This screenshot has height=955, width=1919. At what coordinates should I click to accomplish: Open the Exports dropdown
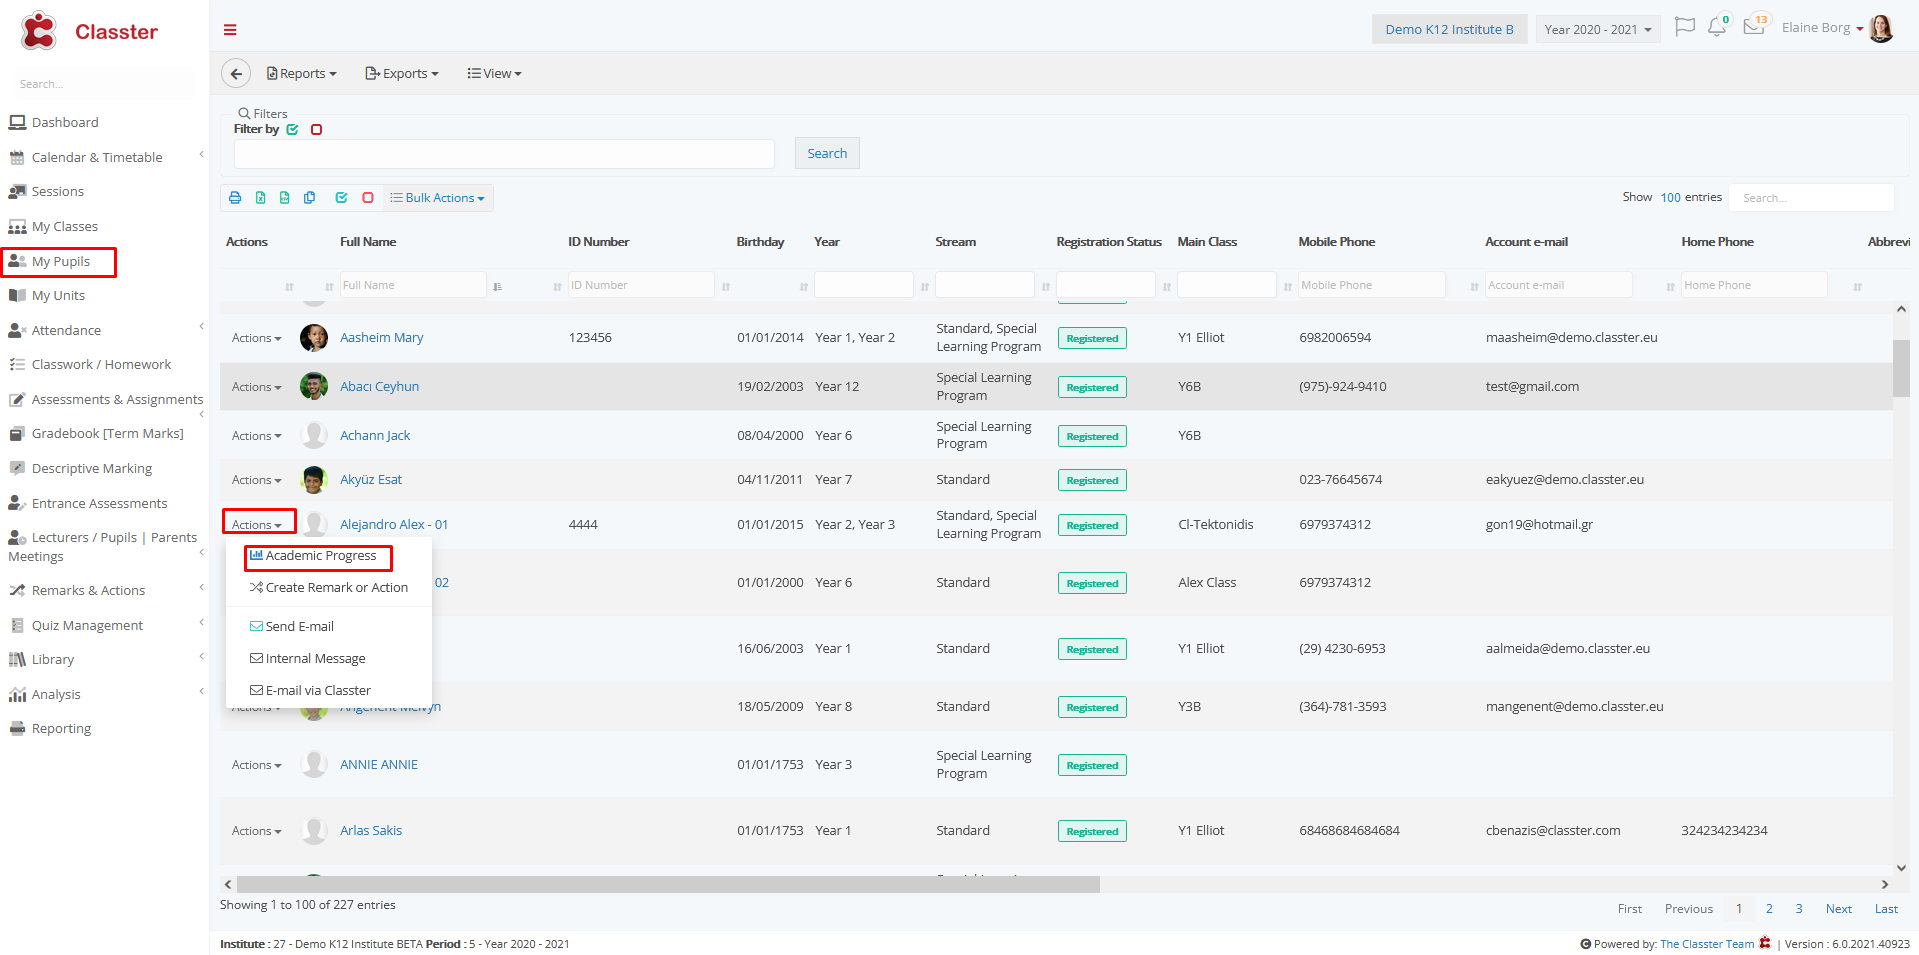coord(402,74)
